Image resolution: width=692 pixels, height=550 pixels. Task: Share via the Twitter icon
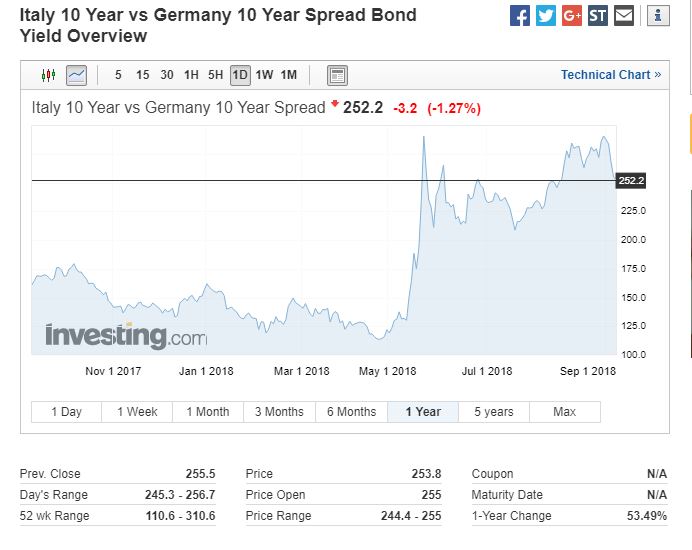coord(546,16)
